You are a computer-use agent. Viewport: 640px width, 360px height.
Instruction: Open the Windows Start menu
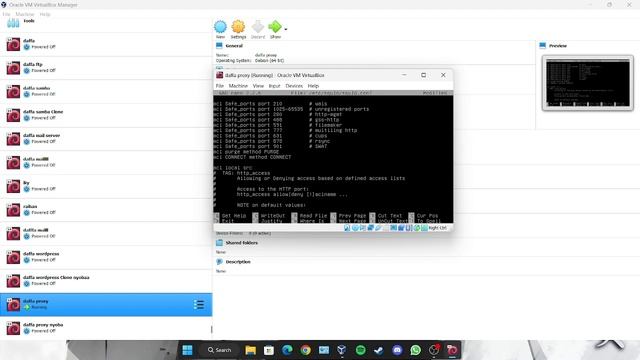187,350
